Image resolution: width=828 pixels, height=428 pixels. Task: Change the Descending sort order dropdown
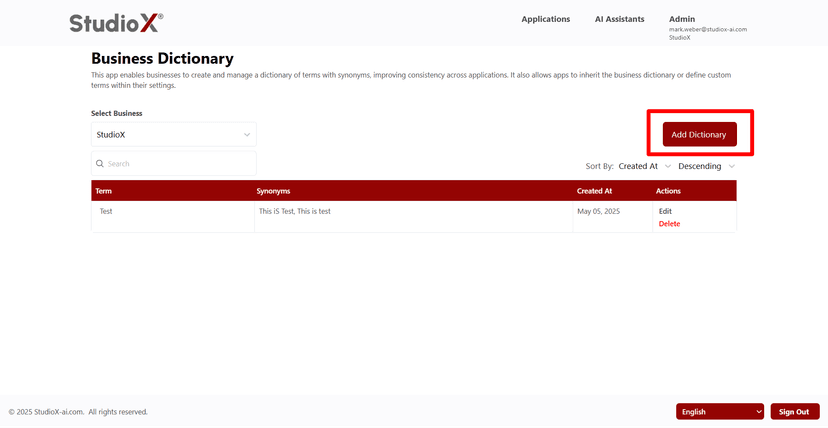point(706,166)
